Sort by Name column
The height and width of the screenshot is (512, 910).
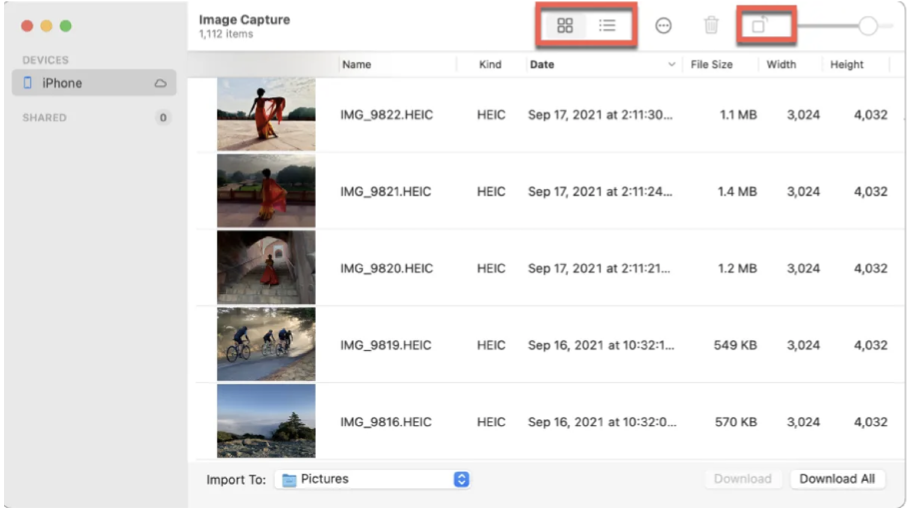click(x=356, y=64)
